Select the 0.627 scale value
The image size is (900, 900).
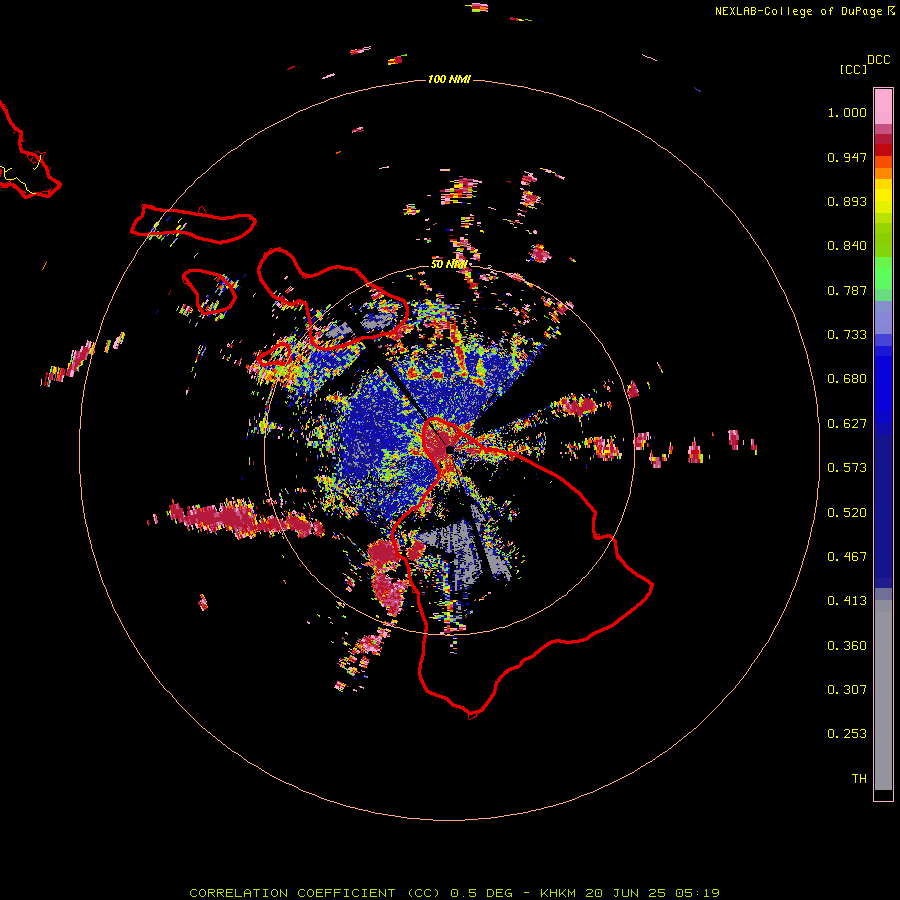coord(847,424)
